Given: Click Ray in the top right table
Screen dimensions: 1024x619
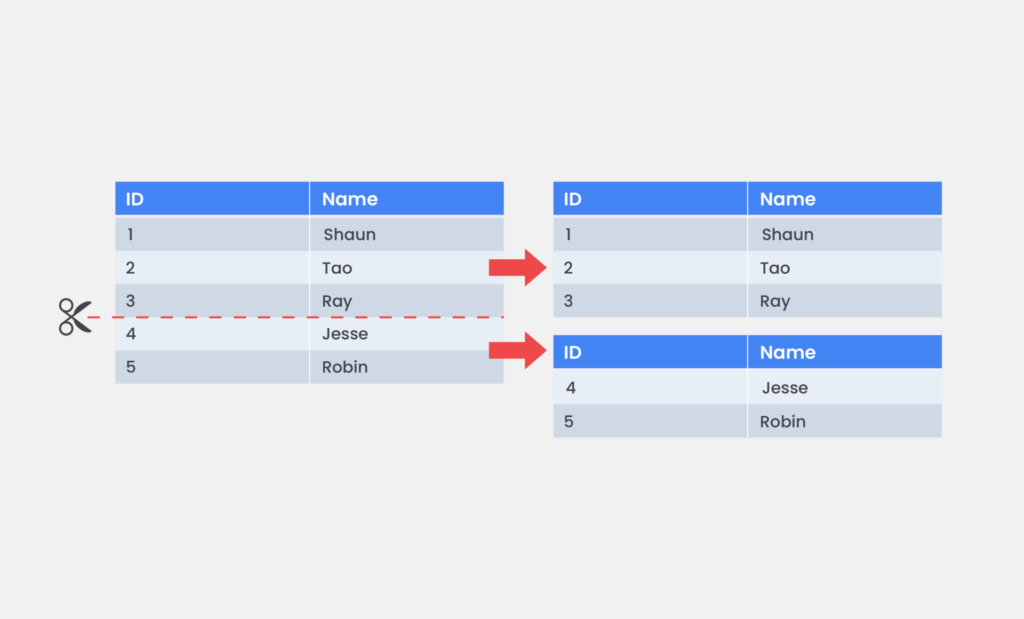Looking at the screenshot, I should (845, 301).
